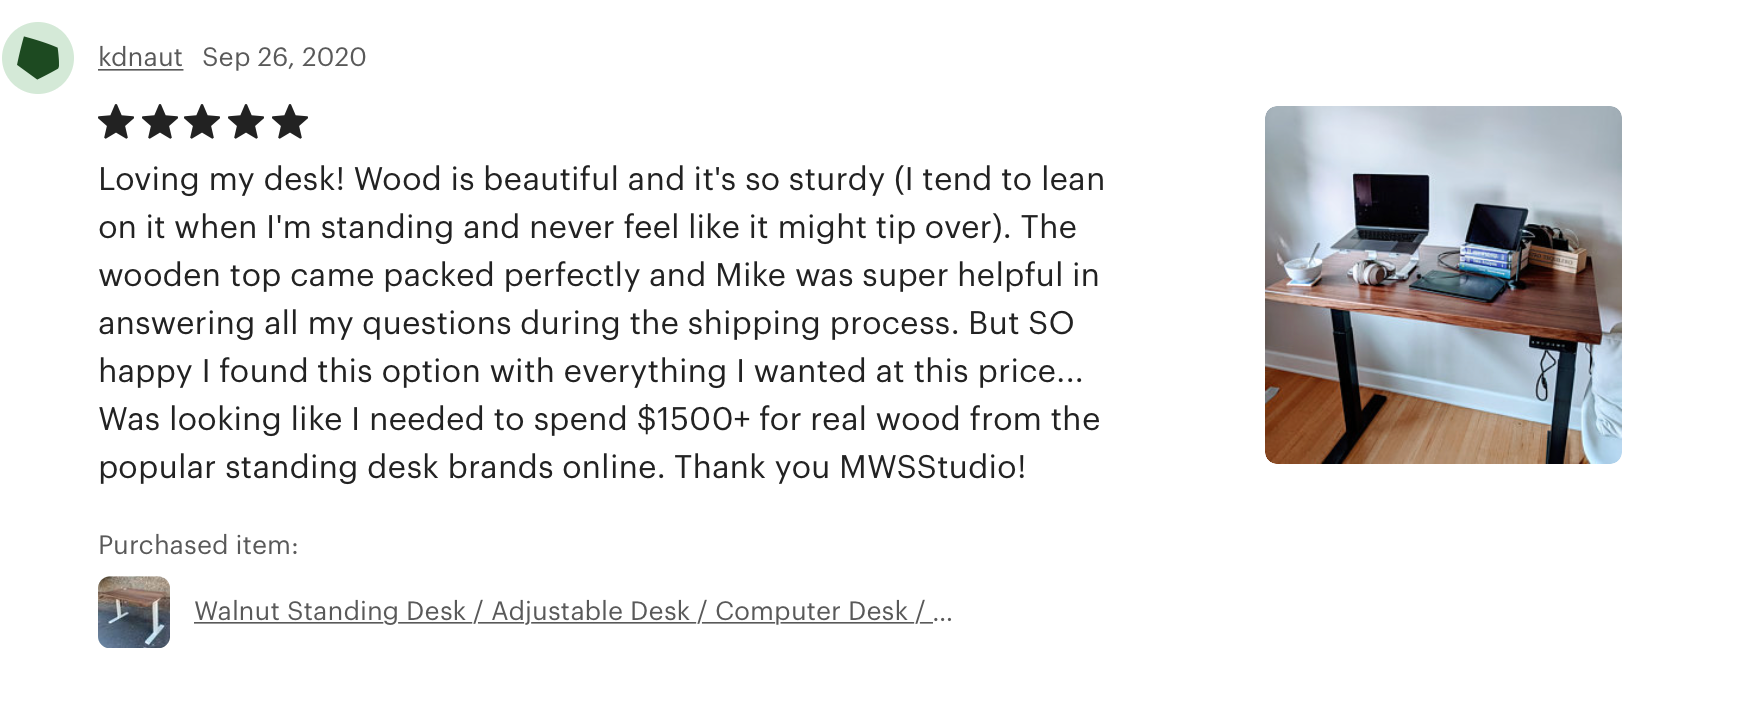Select the fifth rating star
The height and width of the screenshot is (710, 1756).
click(x=289, y=122)
